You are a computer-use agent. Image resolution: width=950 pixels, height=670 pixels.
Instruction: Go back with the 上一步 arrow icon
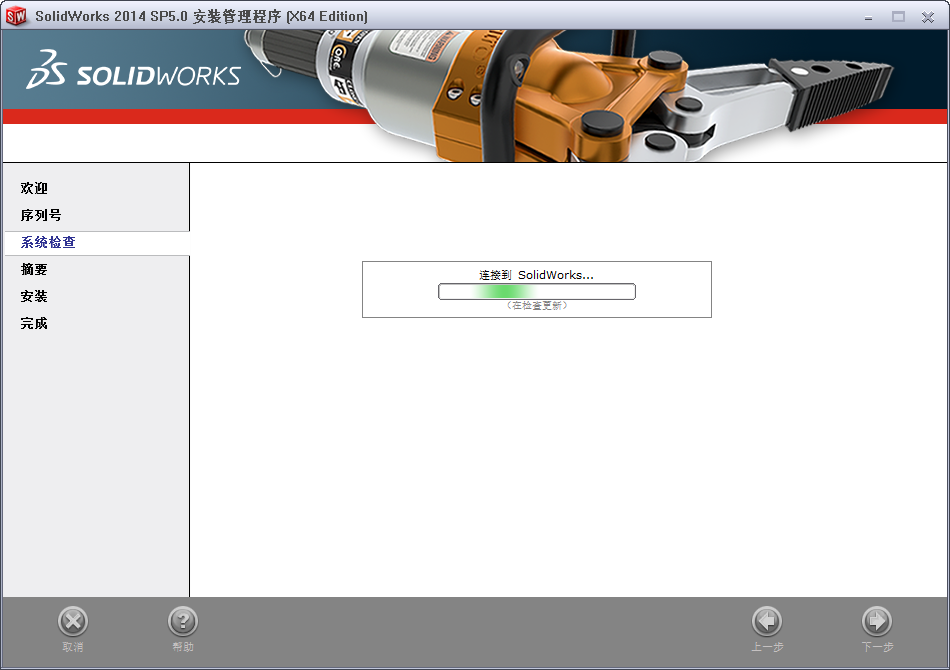coord(767,622)
